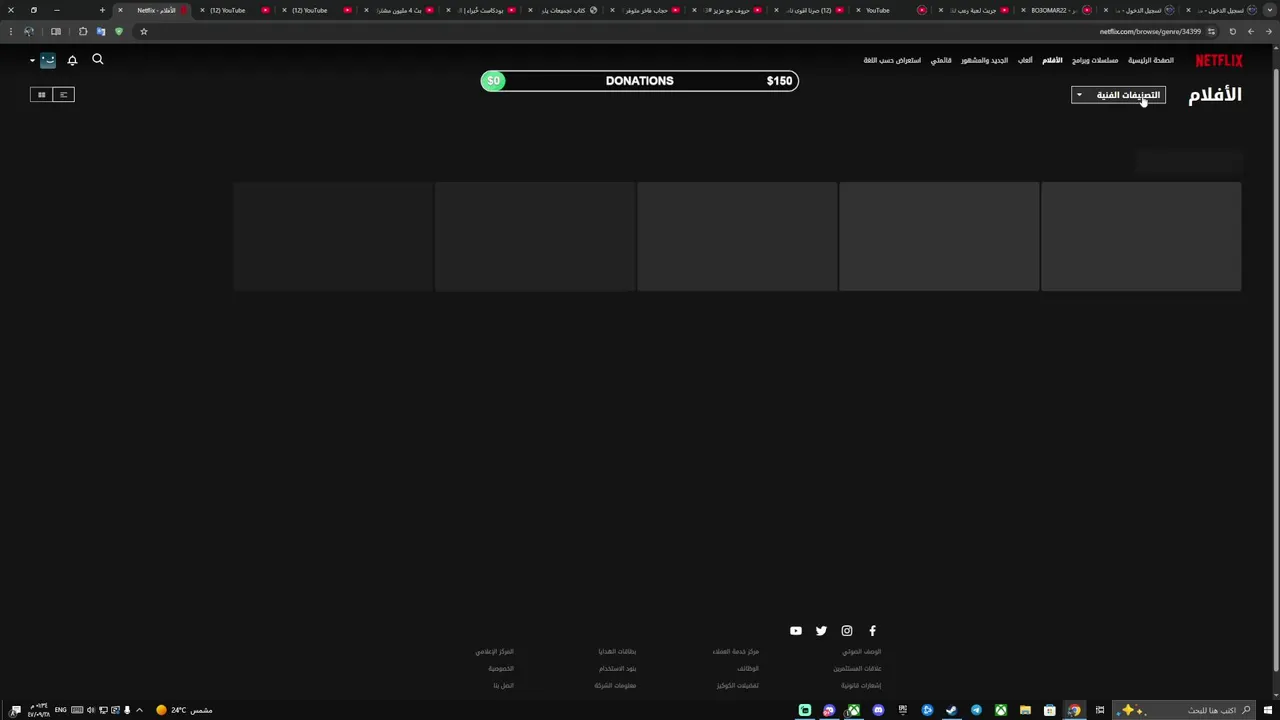Open Netflix Instagram page icon
Image resolution: width=1280 pixels, height=720 pixels.
coord(847,631)
